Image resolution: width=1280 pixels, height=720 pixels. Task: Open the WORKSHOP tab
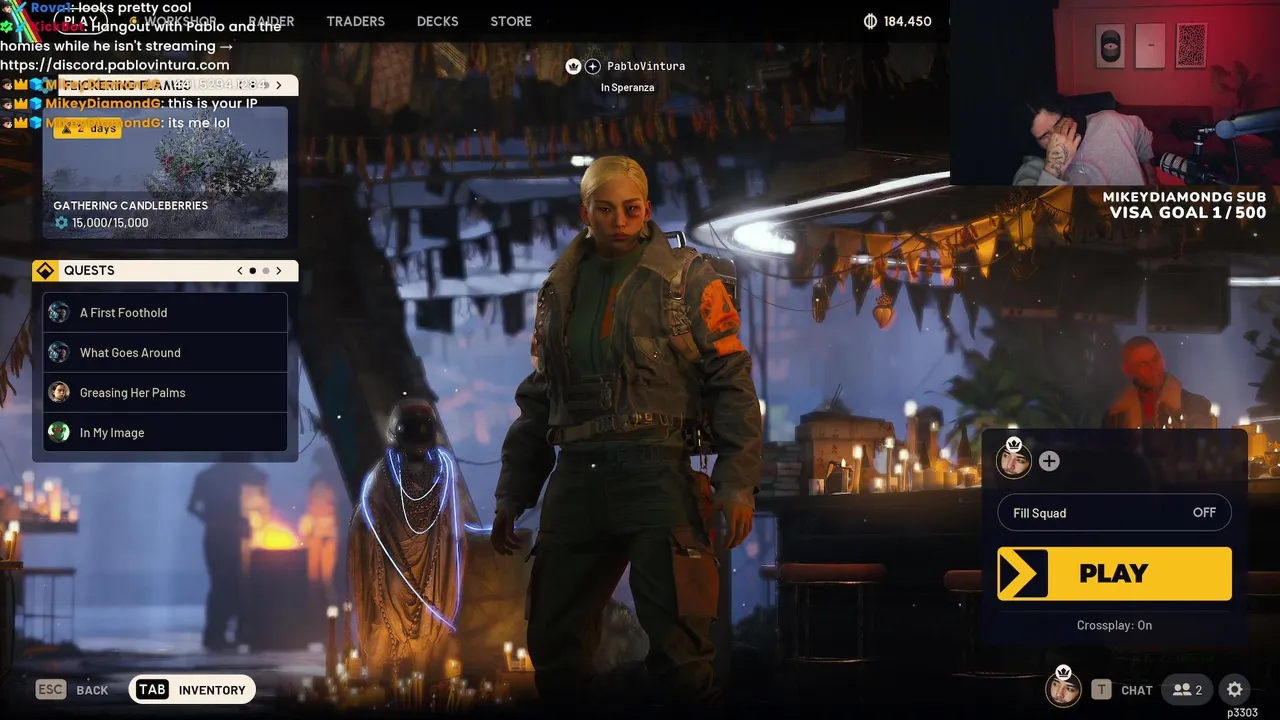[x=180, y=21]
